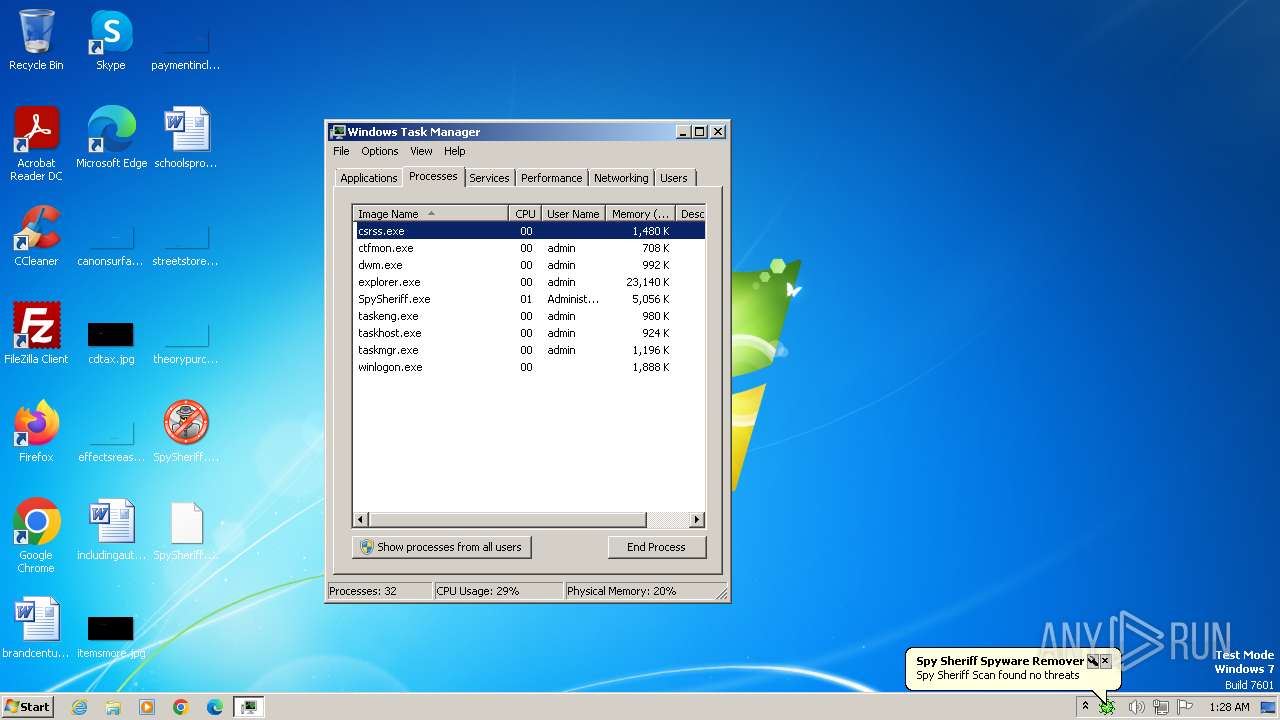Image resolution: width=1280 pixels, height=720 pixels.
Task: Switch to the Services tab
Action: (x=489, y=178)
